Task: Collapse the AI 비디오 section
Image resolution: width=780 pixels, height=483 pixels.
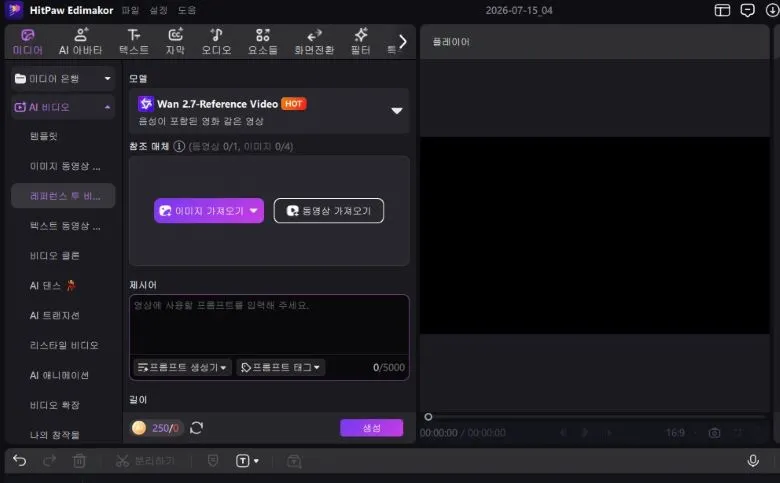Action: click(63, 107)
